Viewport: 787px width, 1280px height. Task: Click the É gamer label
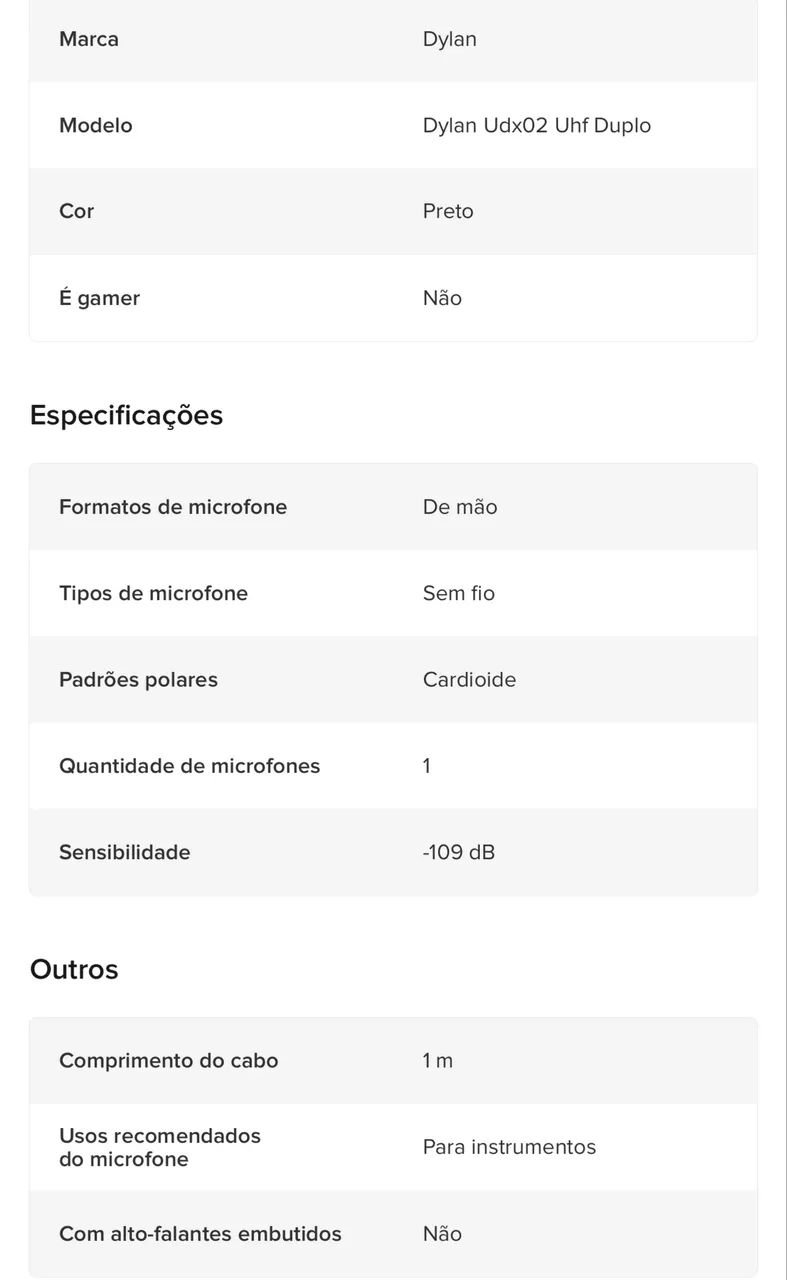[x=99, y=298]
